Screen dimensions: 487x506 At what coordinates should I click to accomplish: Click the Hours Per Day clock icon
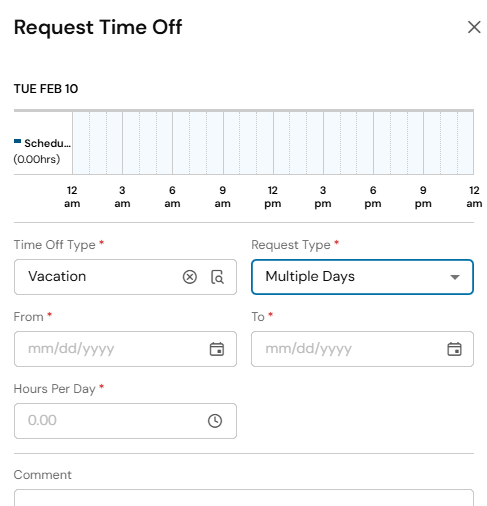(x=215, y=421)
